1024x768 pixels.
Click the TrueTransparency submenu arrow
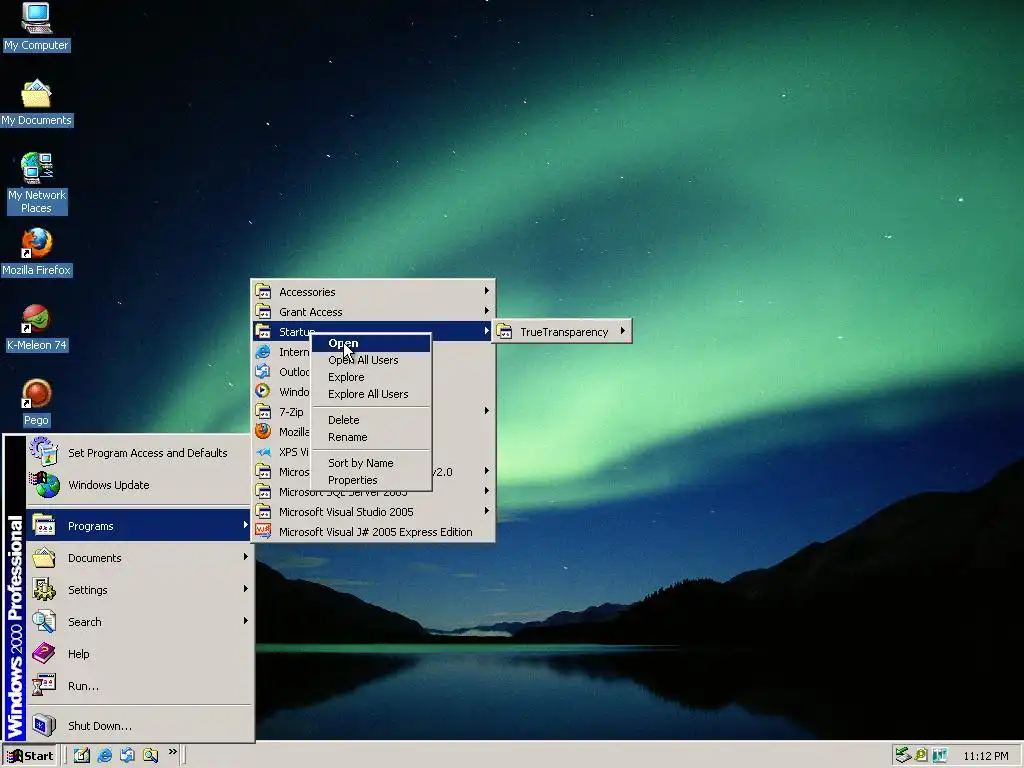click(622, 331)
